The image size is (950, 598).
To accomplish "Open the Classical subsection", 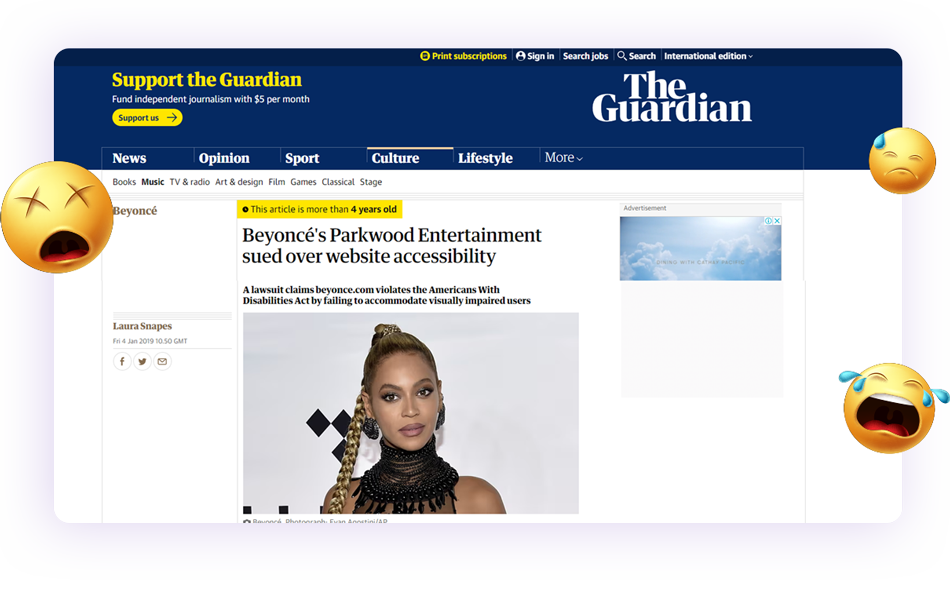I will tap(338, 182).
